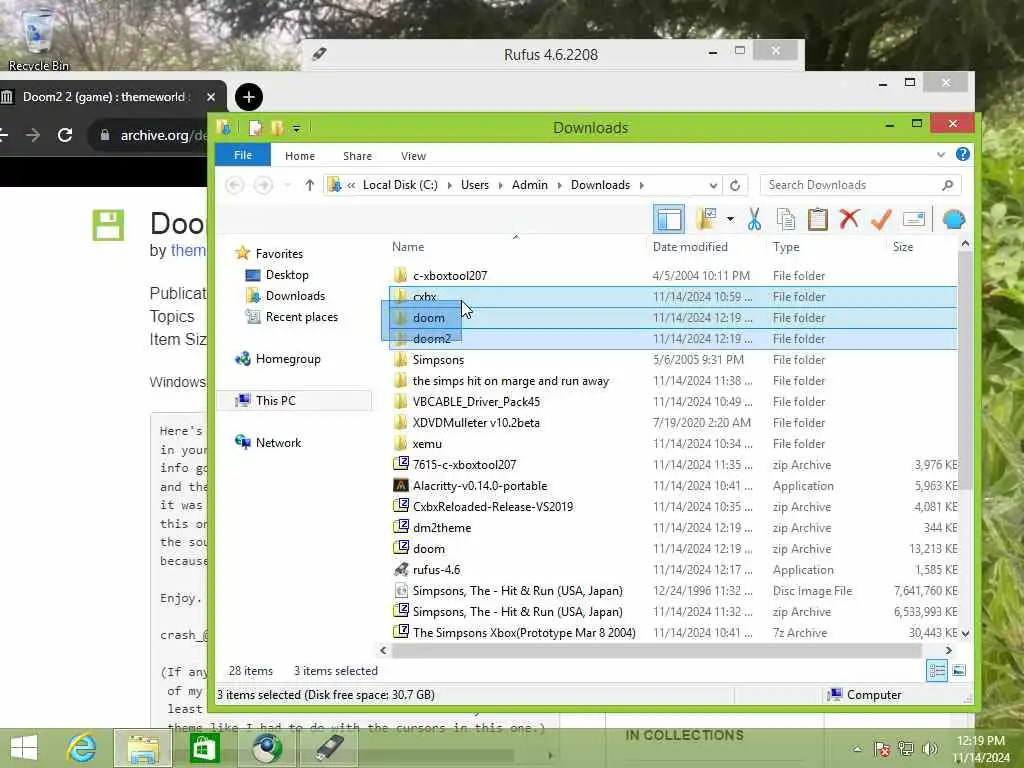Select the VBCABLE_Driver_Pack45 folder

click(476, 402)
